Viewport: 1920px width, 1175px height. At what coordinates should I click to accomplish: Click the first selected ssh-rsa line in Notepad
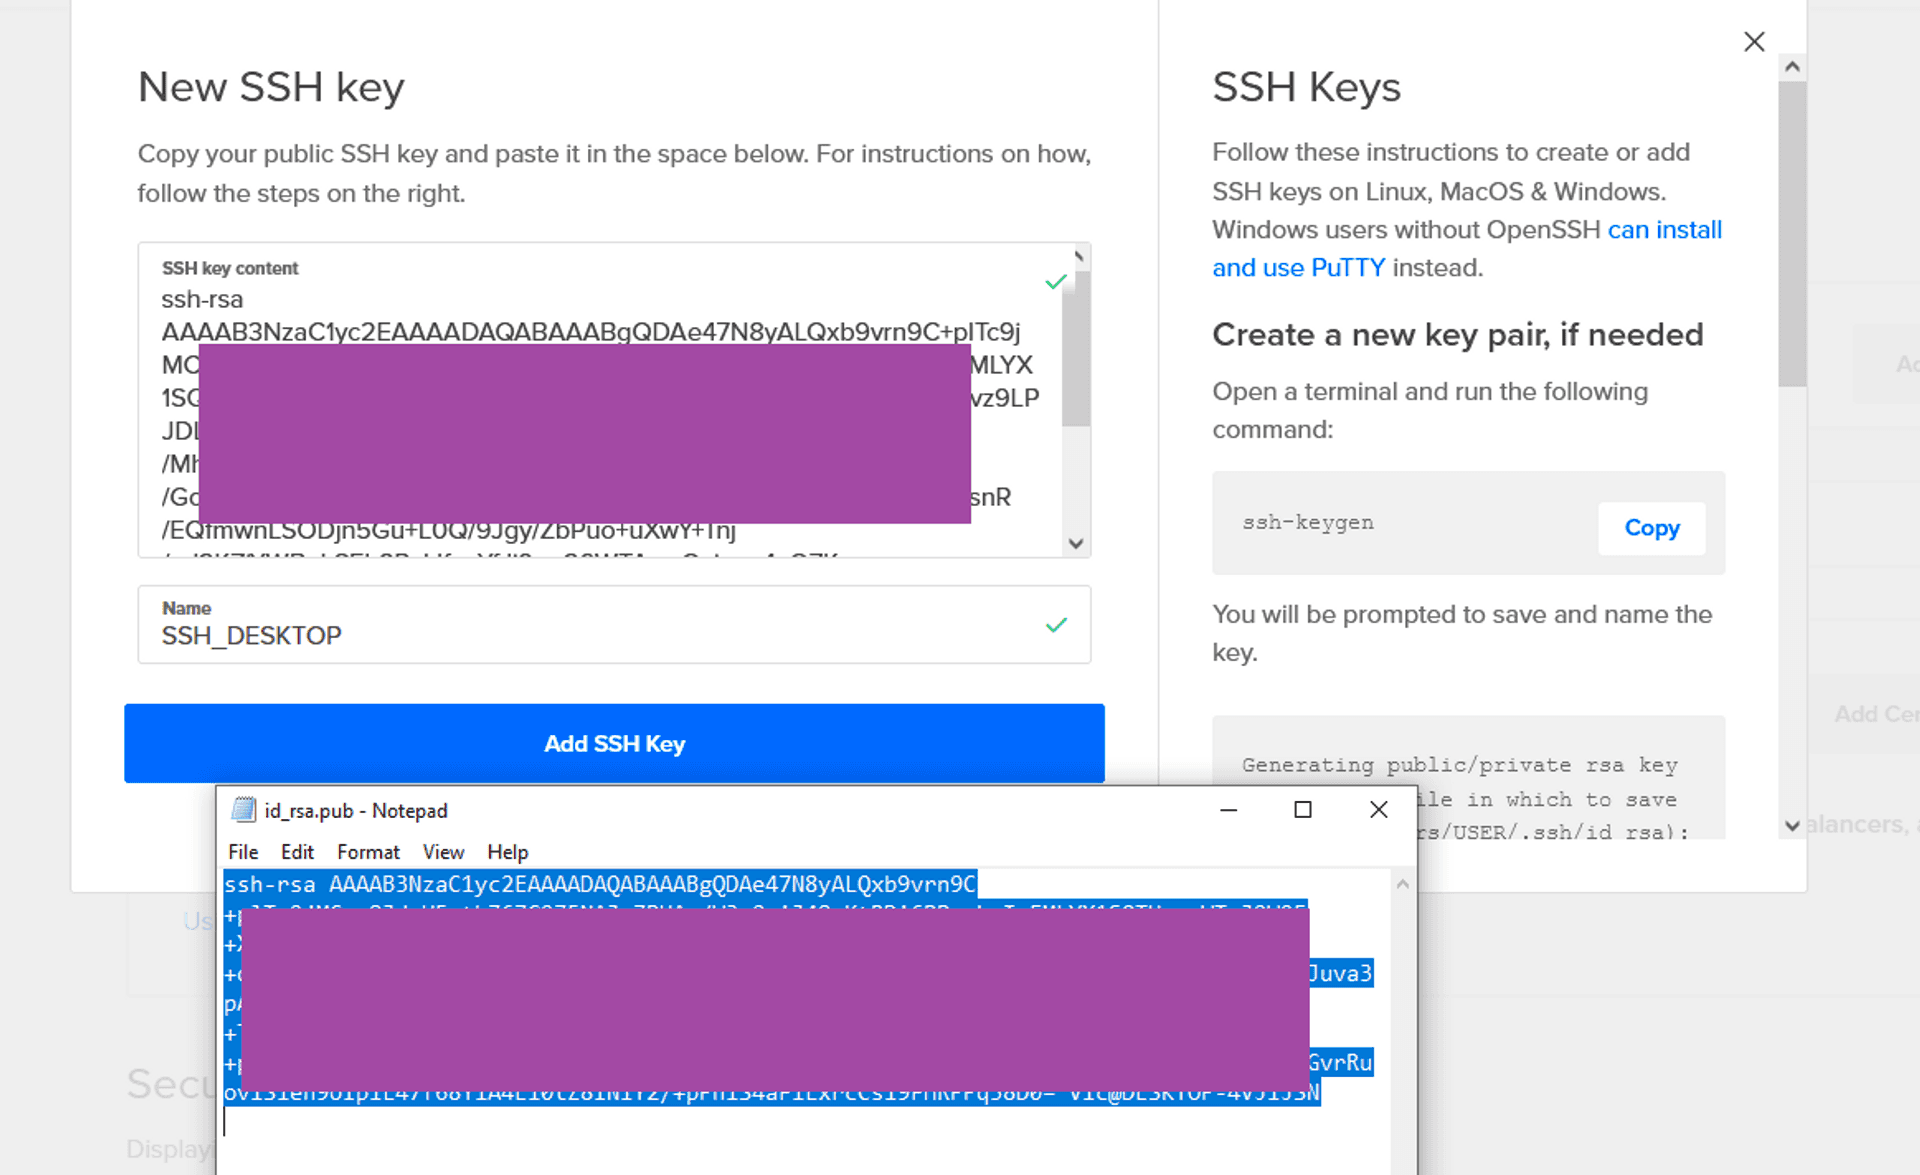click(600, 884)
